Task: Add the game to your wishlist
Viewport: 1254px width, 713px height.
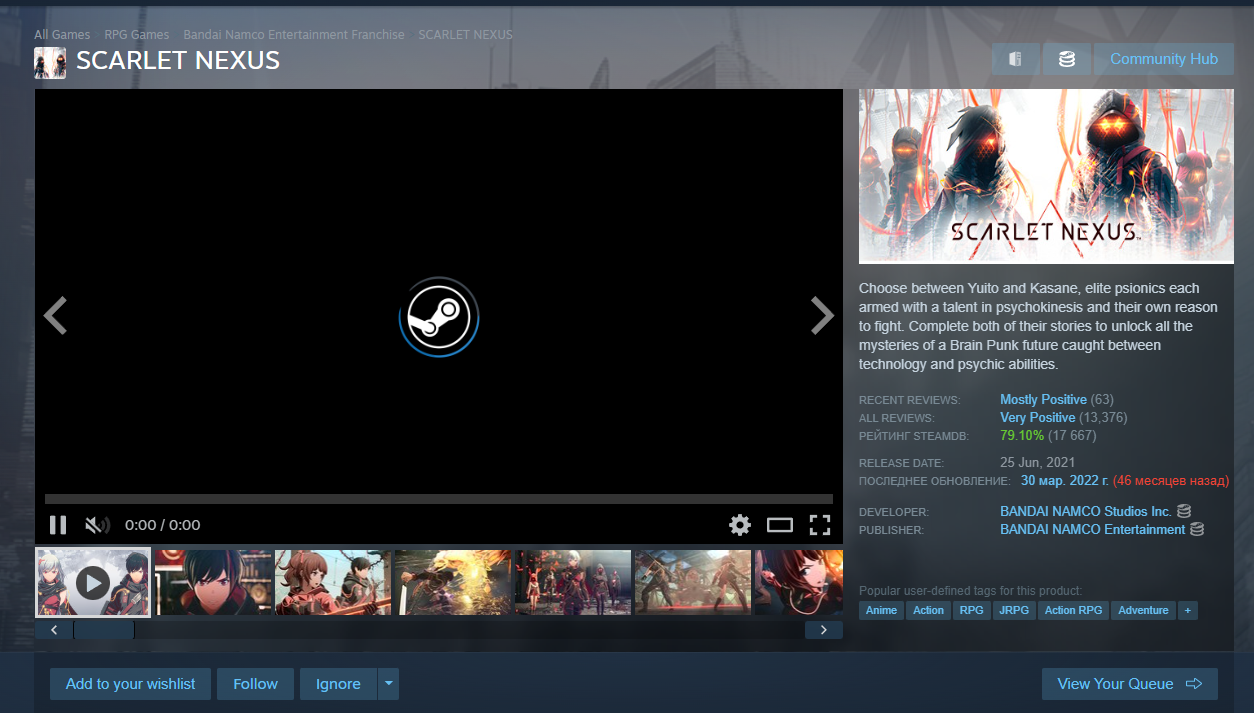Action: (131, 684)
